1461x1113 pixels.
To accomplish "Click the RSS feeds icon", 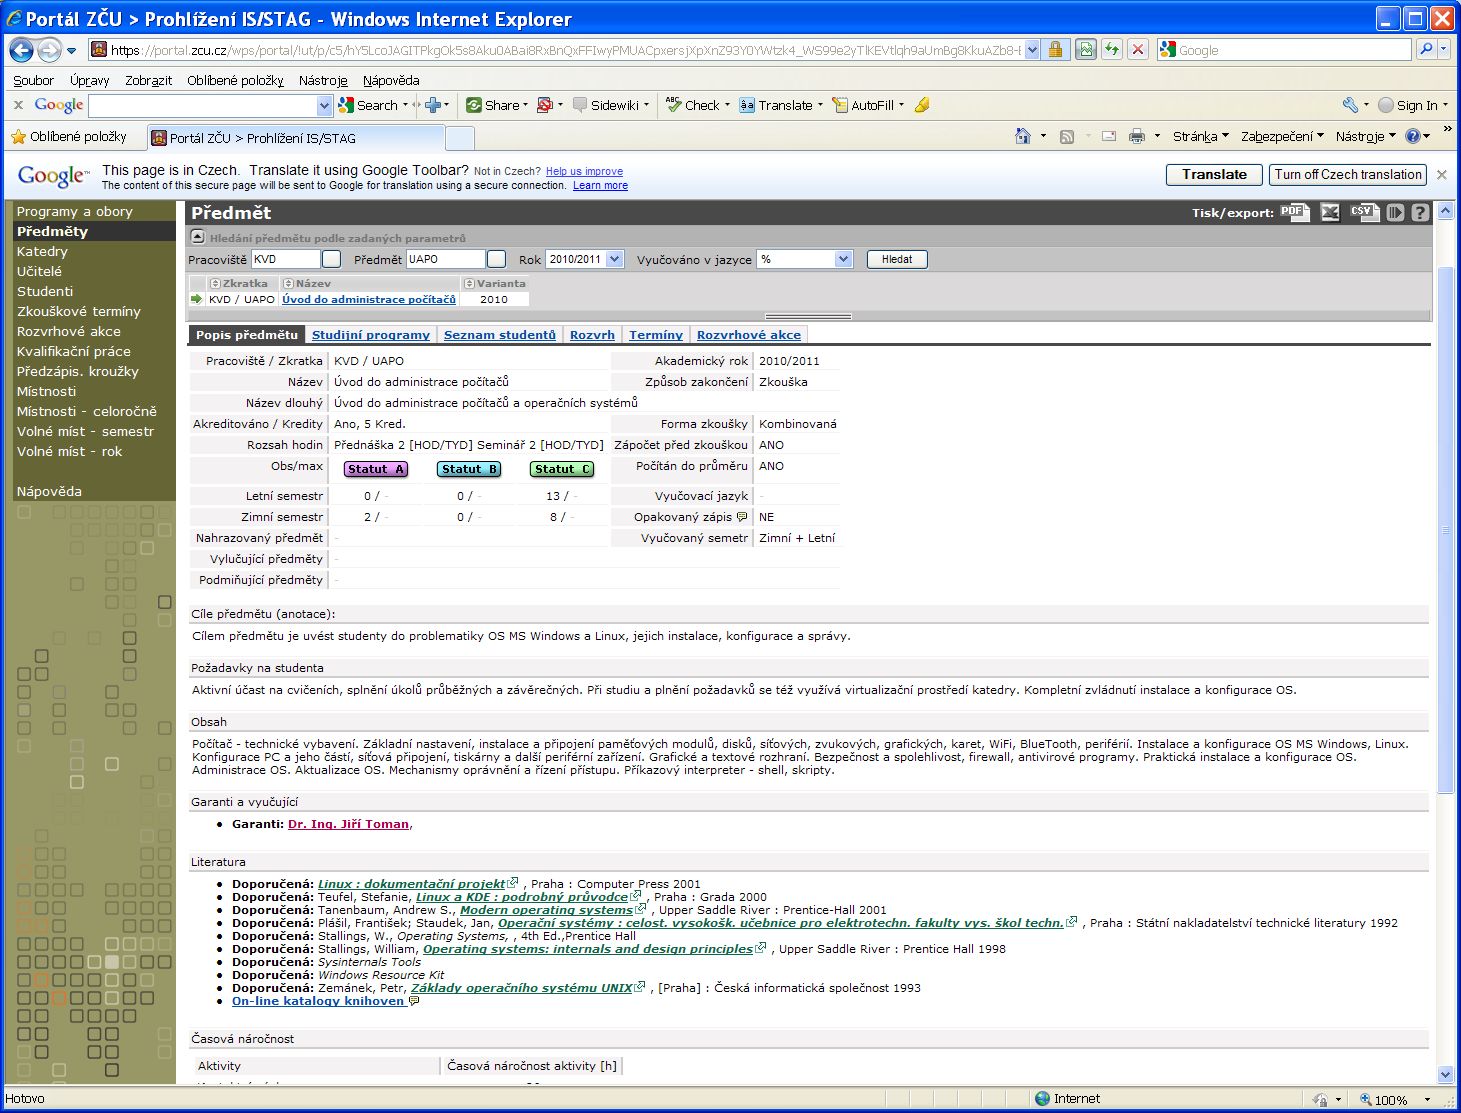I will point(1067,136).
